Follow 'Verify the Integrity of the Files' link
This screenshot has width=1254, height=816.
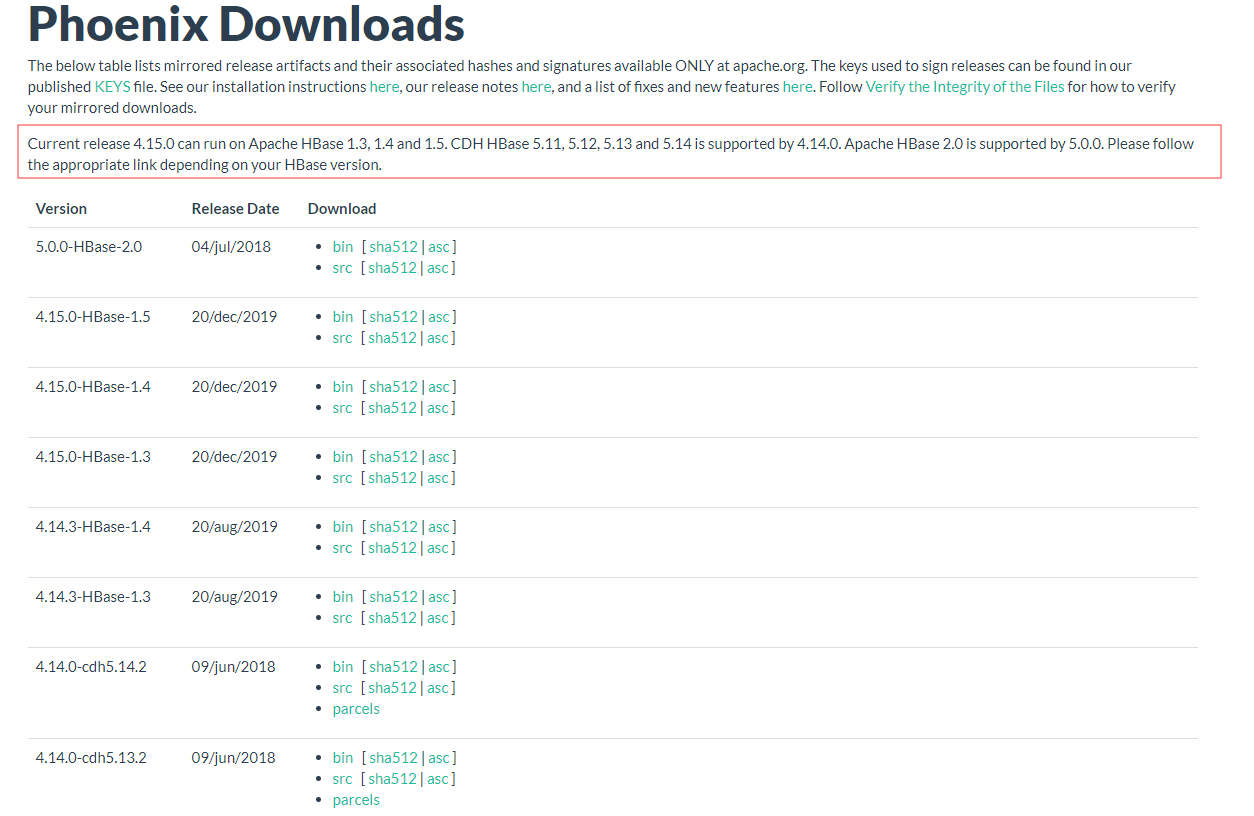tap(964, 87)
